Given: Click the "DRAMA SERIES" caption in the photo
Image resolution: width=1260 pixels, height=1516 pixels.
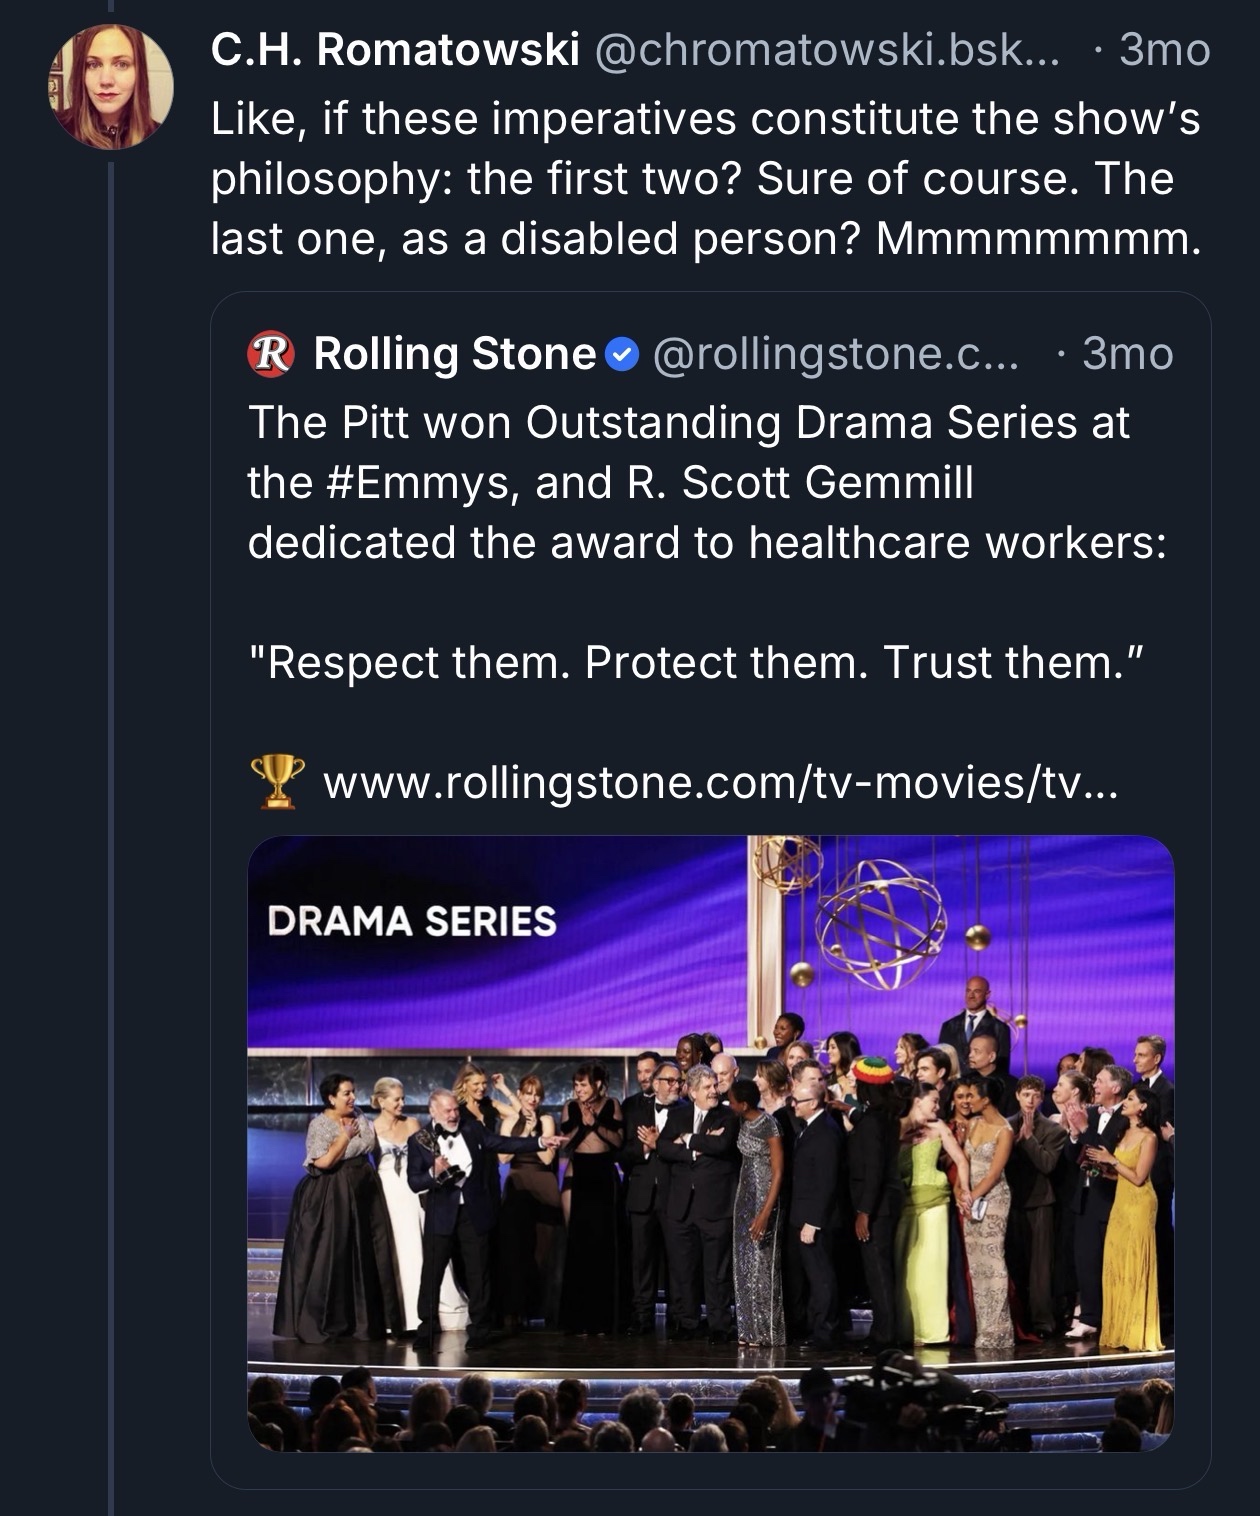Looking at the screenshot, I should pos(411,921).
